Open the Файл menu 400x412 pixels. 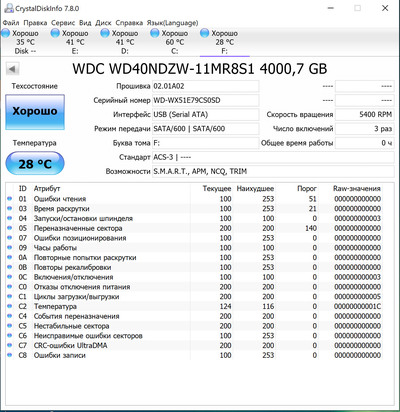coord(11,23)
